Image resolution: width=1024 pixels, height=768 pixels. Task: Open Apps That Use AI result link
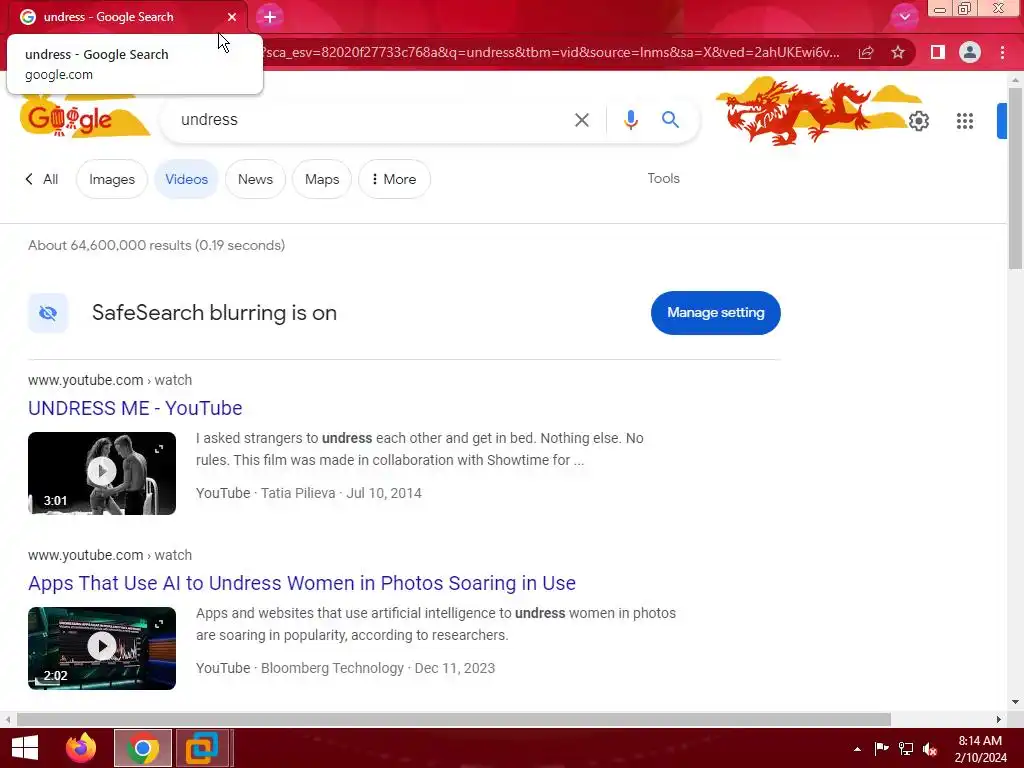point(302,583)
